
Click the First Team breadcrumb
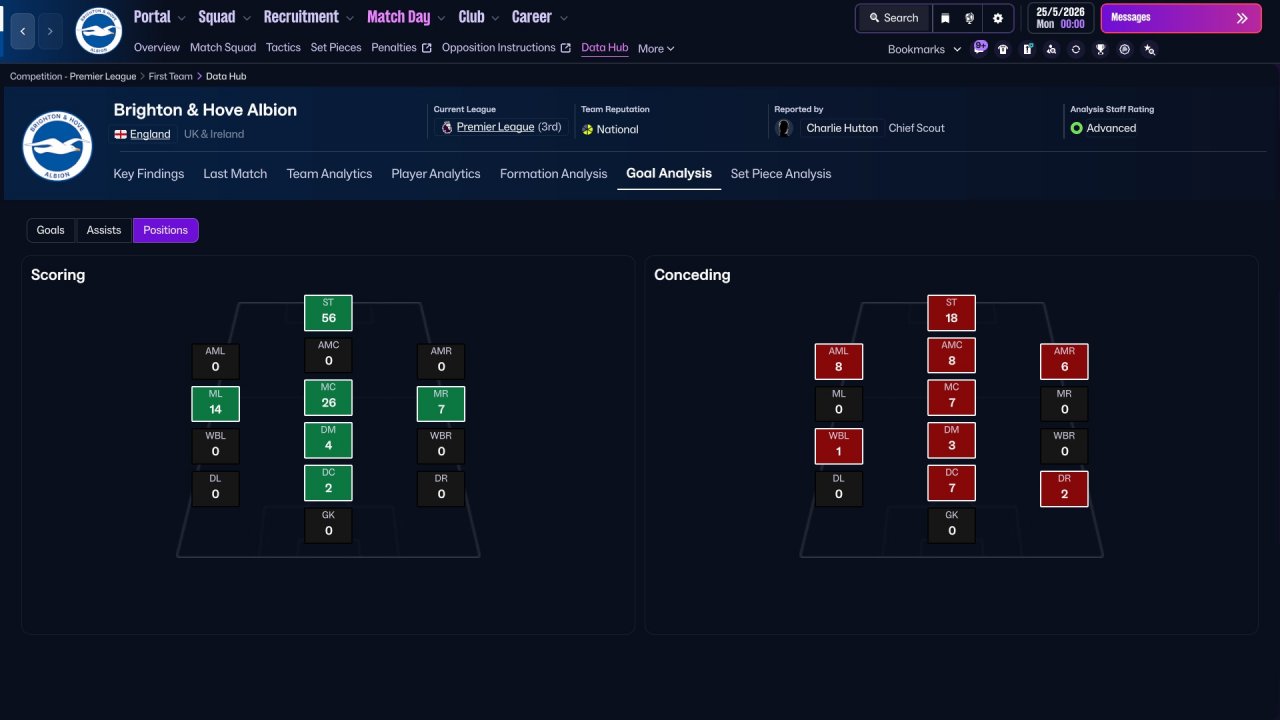point(171,76)
